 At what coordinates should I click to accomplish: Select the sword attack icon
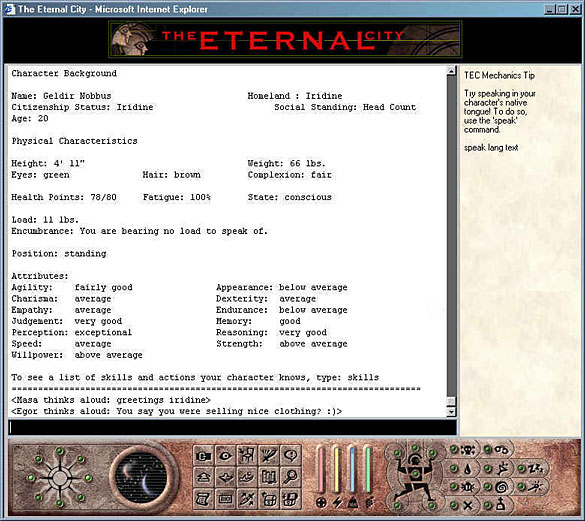pyautogui.click(x=269, y=456)
